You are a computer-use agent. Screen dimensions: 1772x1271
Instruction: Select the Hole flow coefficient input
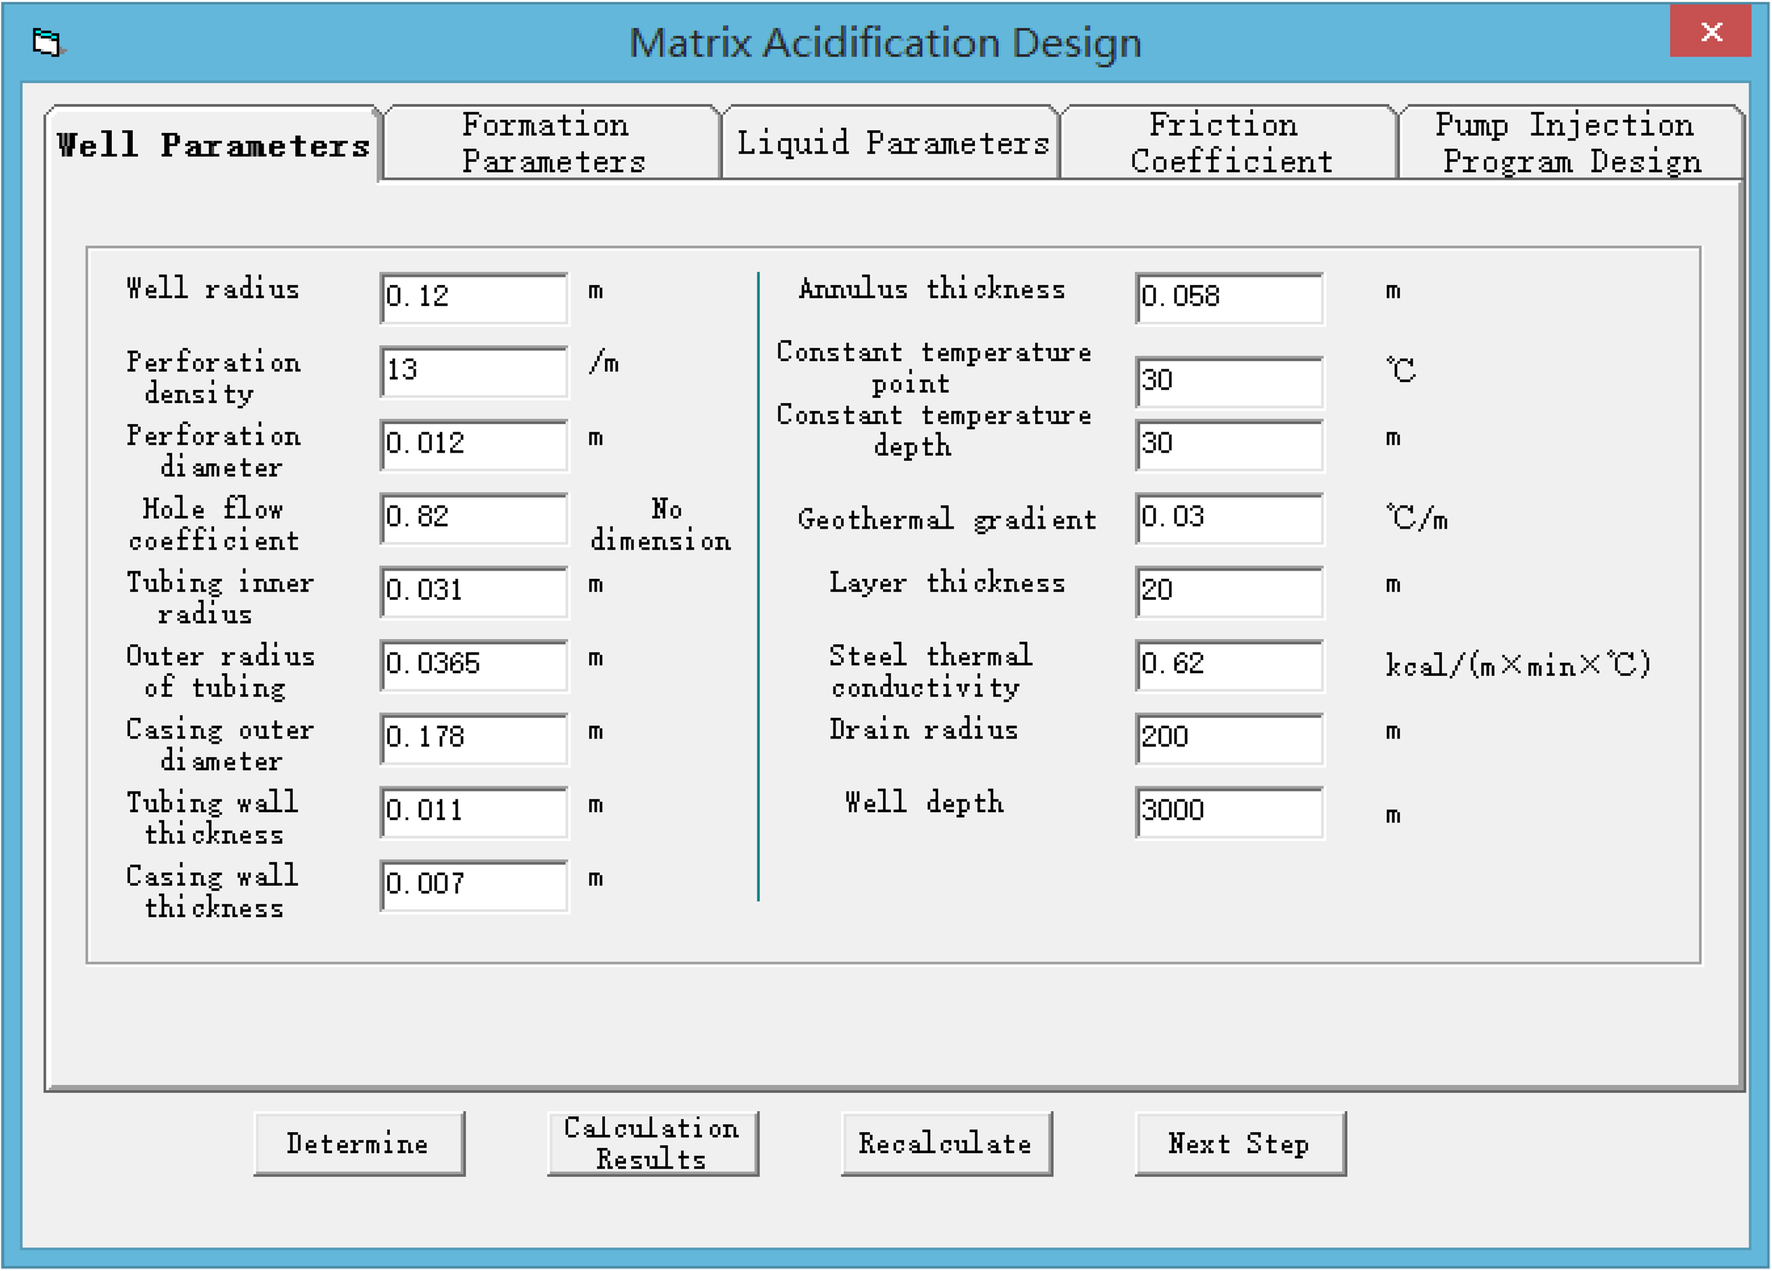click(472, 518)
